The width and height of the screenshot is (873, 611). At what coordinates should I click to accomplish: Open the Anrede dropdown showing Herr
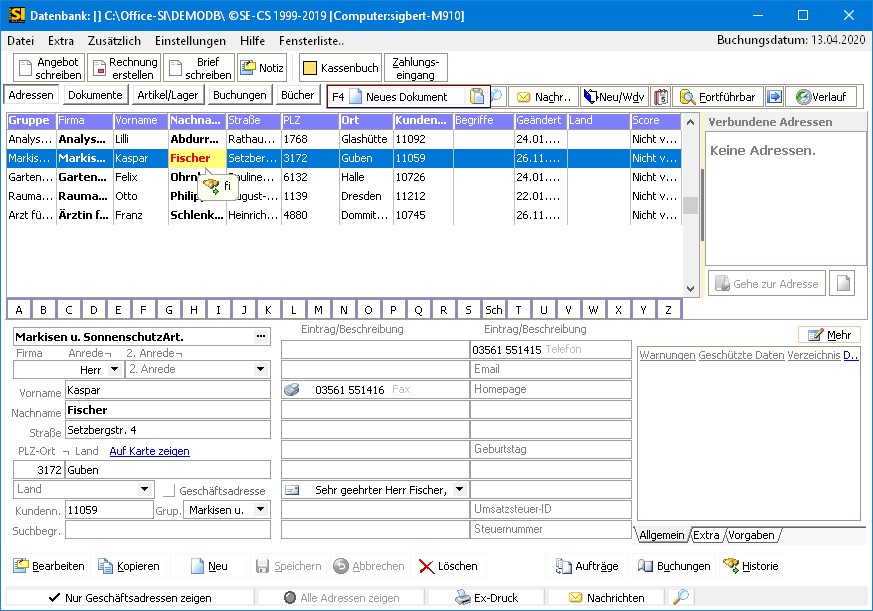[114, 370]
